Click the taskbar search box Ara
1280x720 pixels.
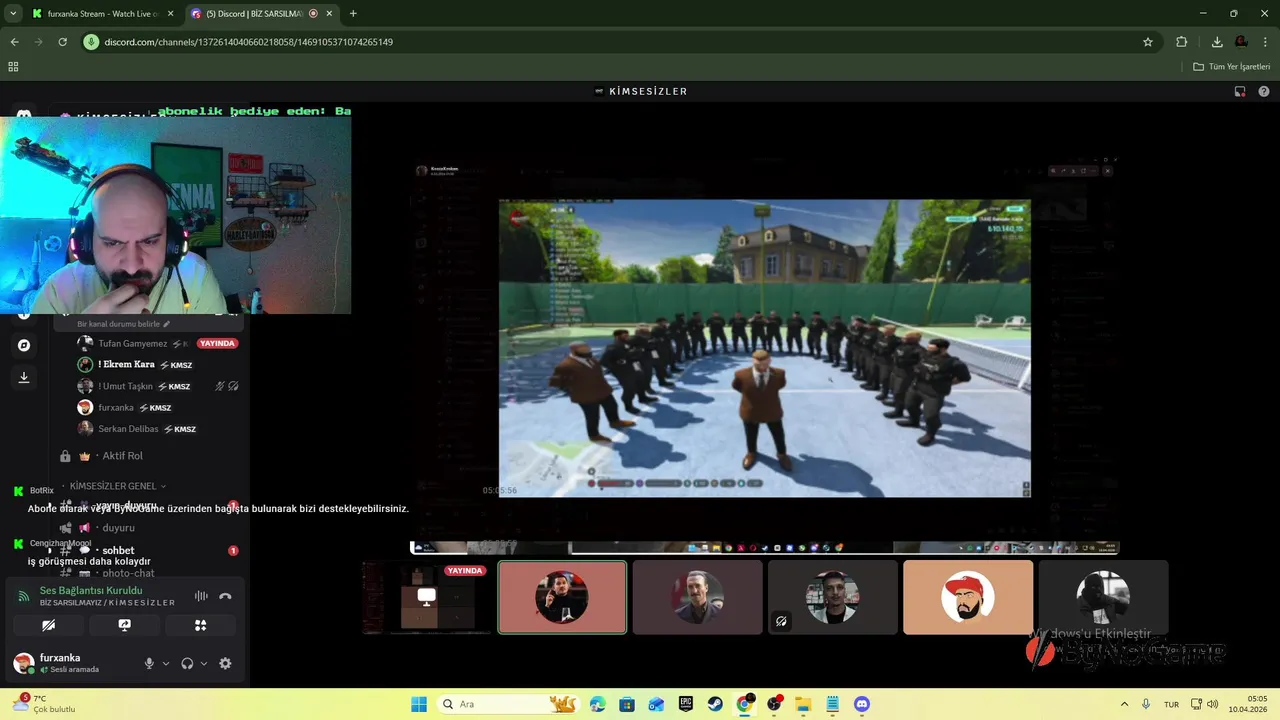click(510, 704)
